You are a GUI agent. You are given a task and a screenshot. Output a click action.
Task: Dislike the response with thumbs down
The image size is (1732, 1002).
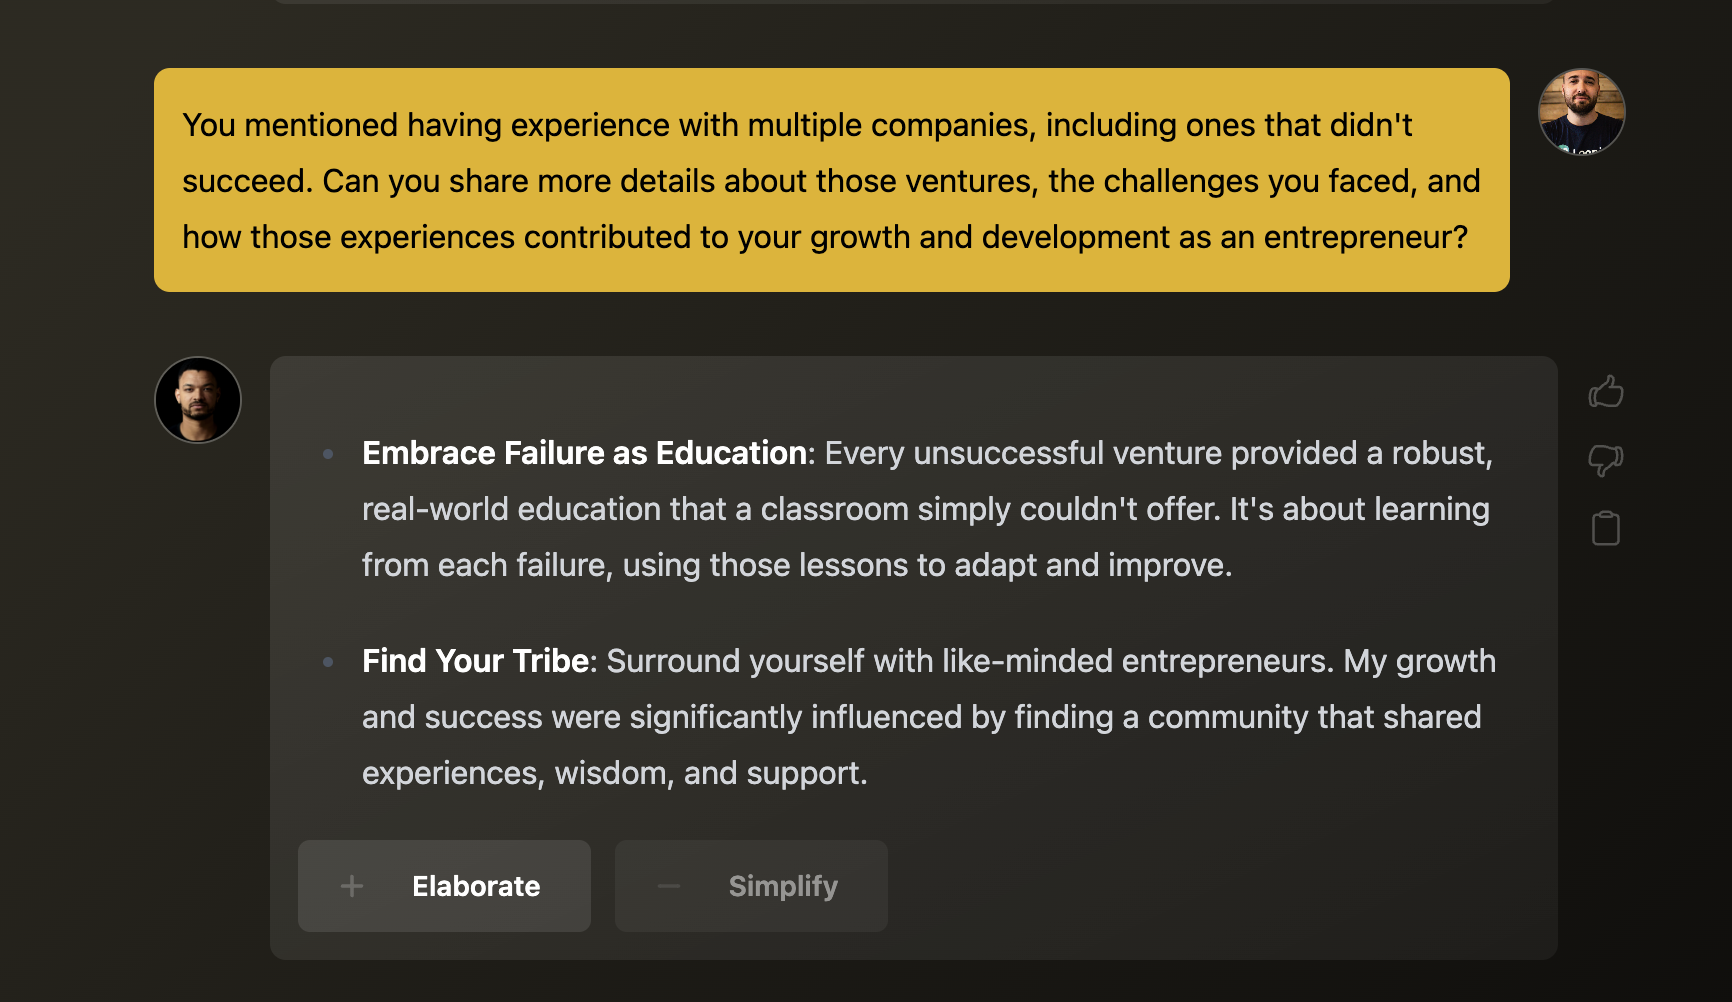(x=1606, y=460)
